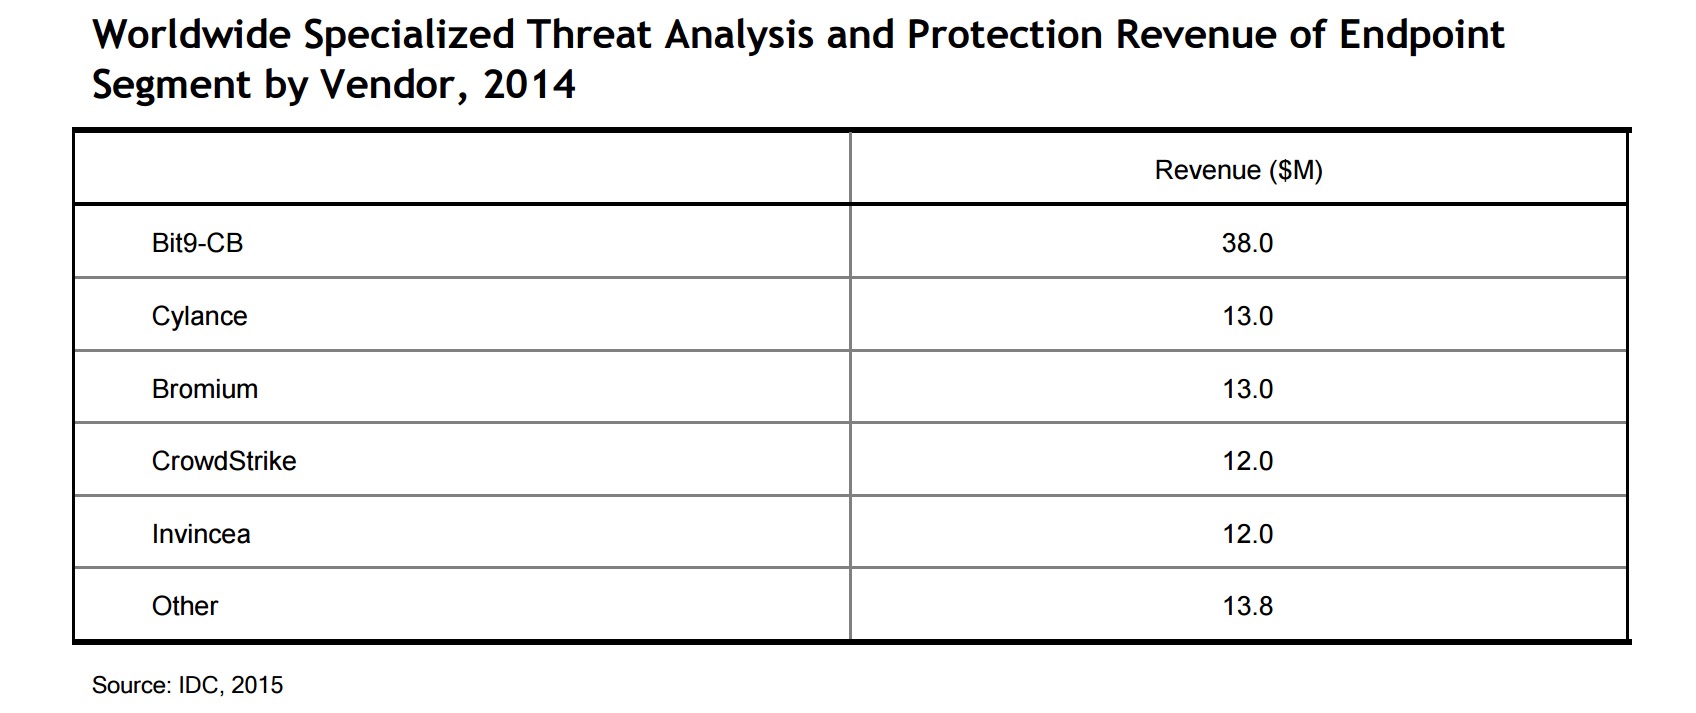Click Bromium's 13.0 revenue value
Screen dimensions: 1696x713
click(x=1247, y=389)
